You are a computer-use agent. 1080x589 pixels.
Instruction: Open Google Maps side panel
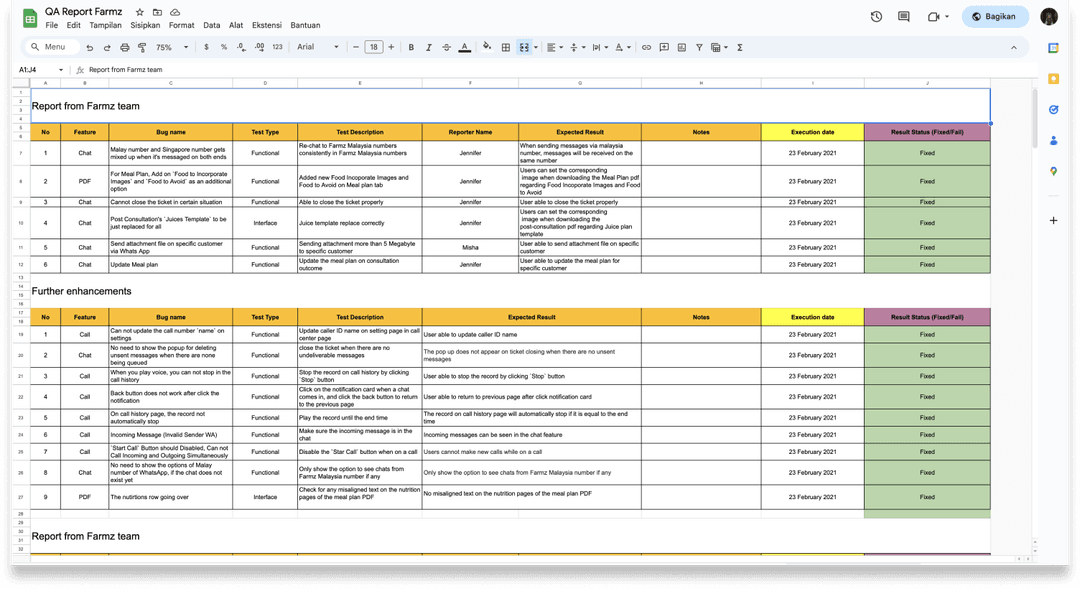click(x=1053, y=171)
